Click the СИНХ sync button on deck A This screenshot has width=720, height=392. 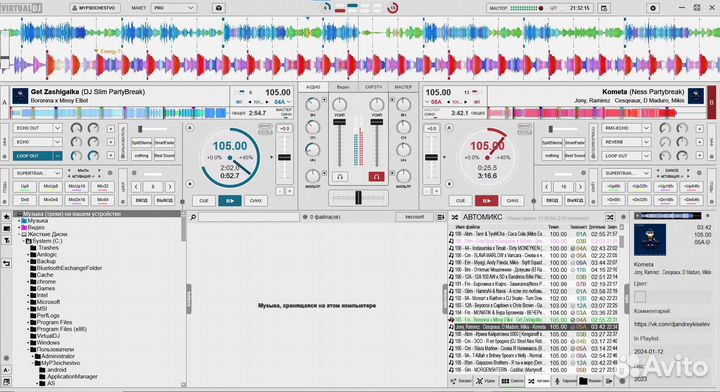pos(256,201)
